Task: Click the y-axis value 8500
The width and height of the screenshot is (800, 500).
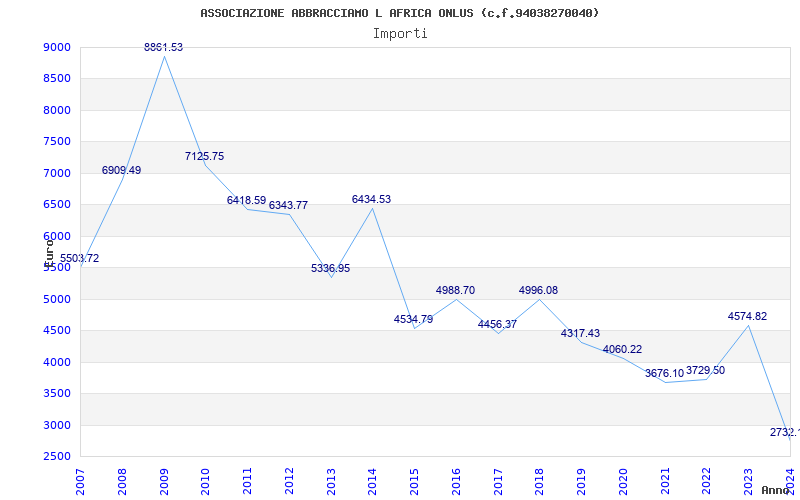Action: point(57,79)
